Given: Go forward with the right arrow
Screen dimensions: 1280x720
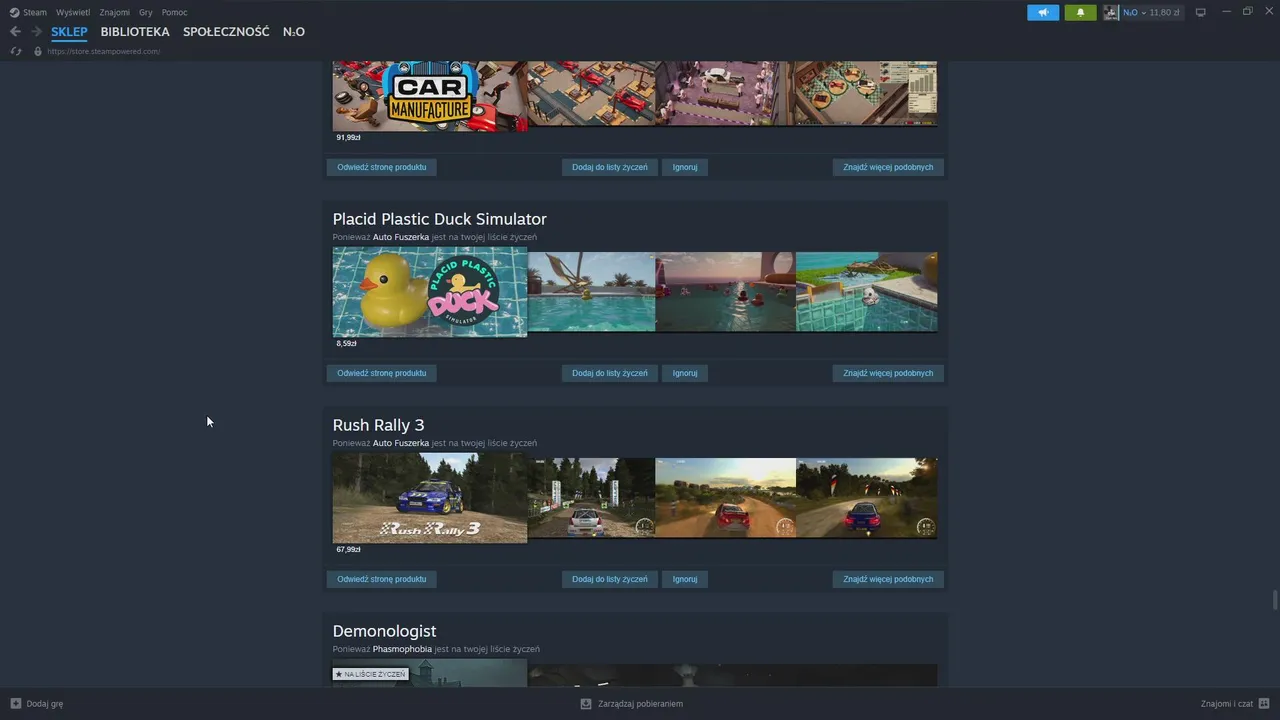Looking at the screenshot, I should (x=36, y=32).
